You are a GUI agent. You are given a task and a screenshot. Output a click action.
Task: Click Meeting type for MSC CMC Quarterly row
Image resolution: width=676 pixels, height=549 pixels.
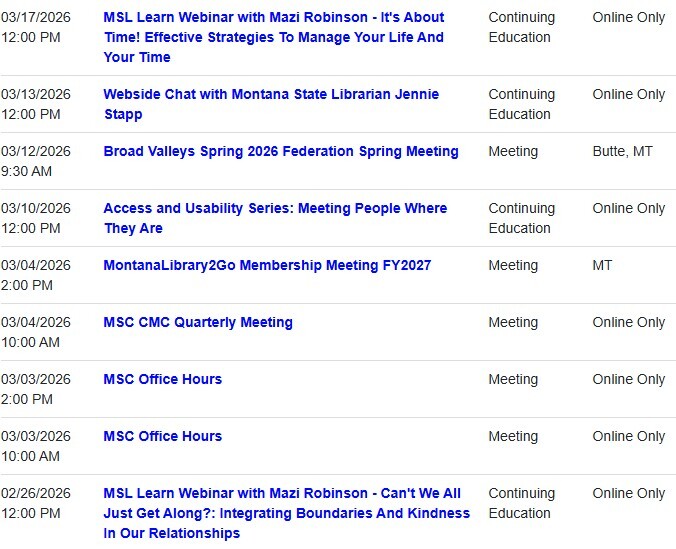click(x=513, y=322)
